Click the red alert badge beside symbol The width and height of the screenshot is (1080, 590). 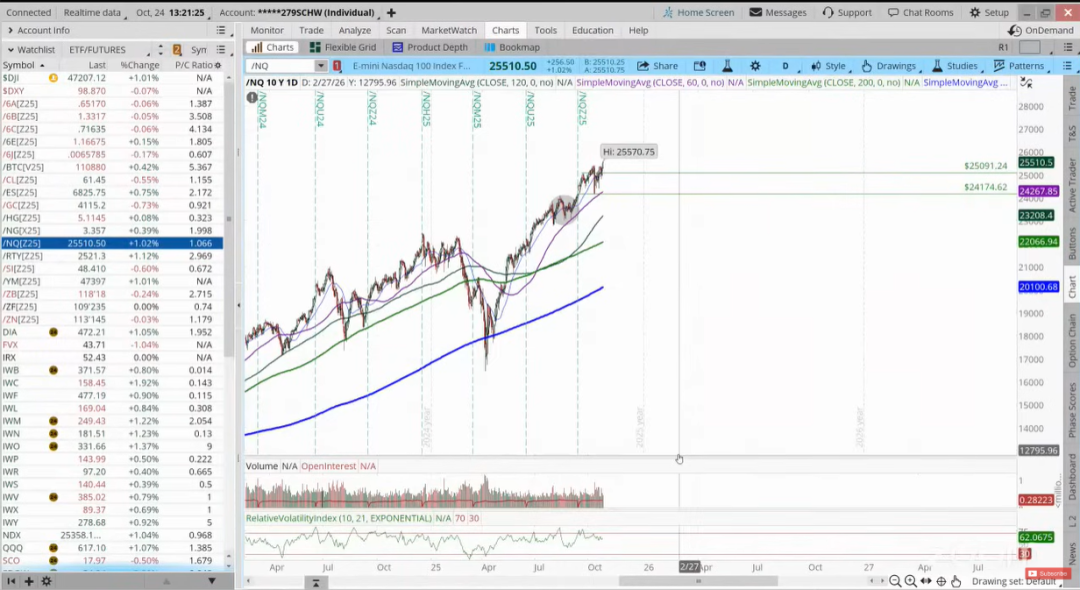tap(337, 65)
